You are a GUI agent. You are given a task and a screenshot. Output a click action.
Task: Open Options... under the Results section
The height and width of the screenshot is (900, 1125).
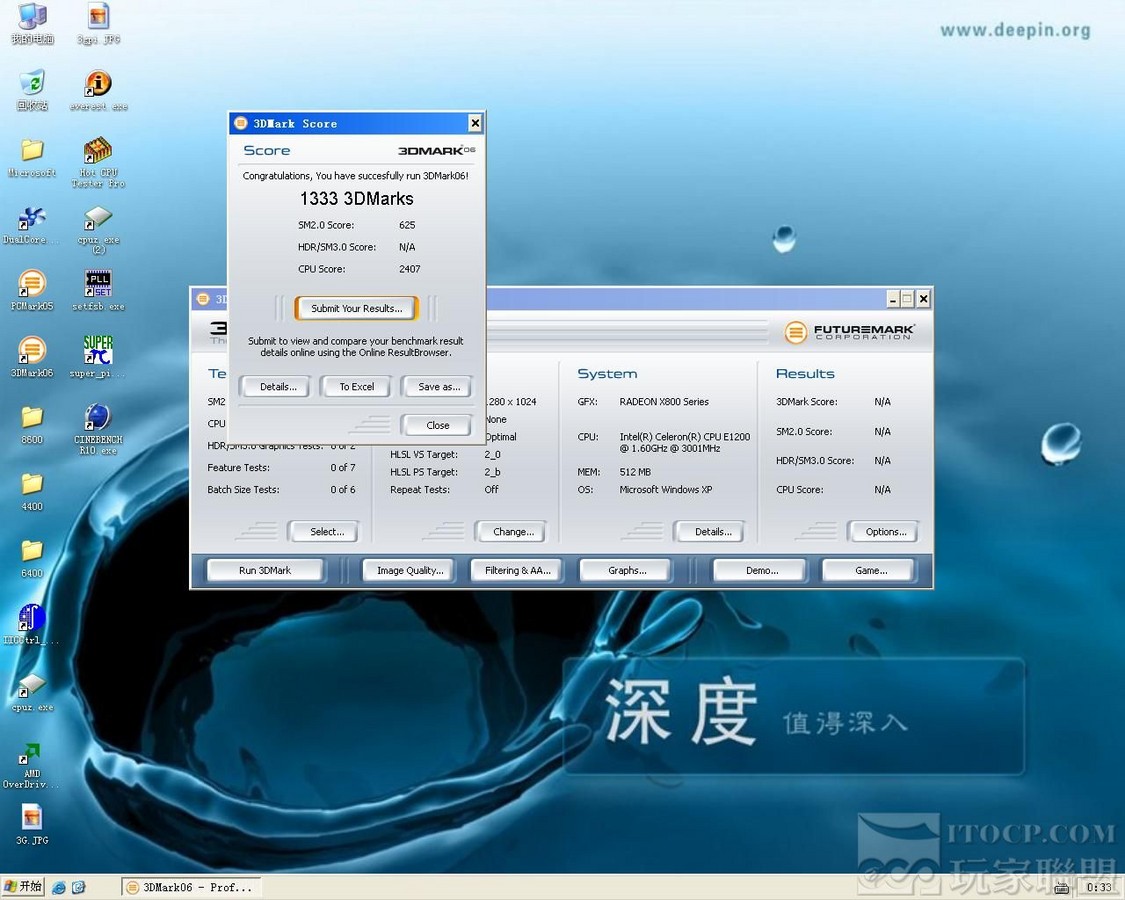[x=885, y=532]
